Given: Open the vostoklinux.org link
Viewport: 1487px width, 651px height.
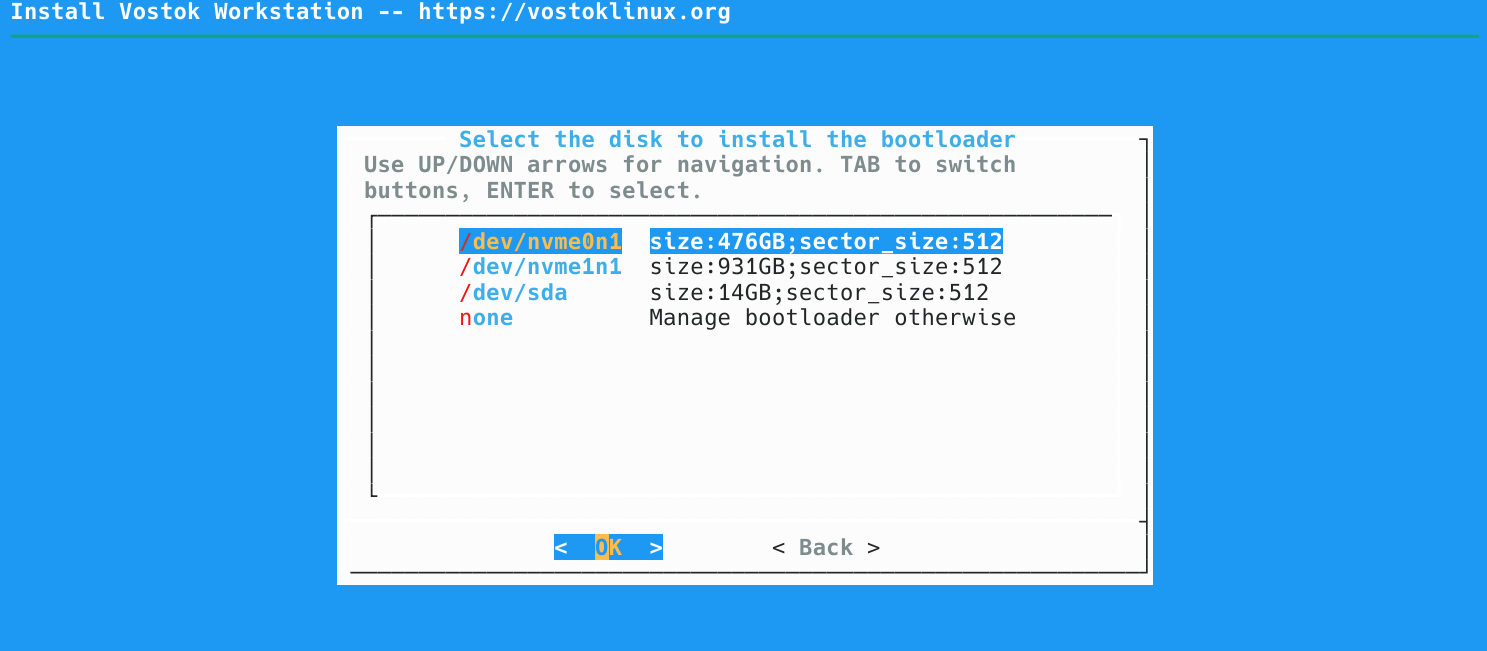Looking at the screenshot, I should (x=576, y=12).
